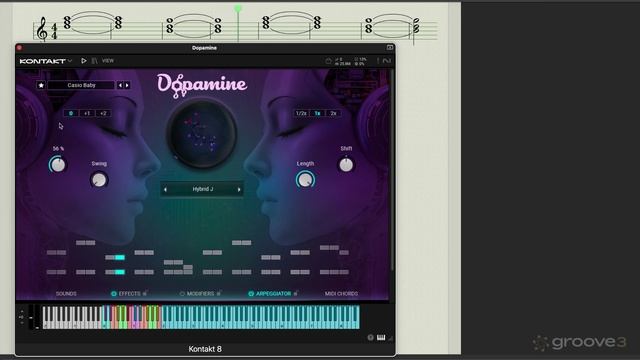Open the Hybrid J pattern selector
The width and height of the screenshot is (640, 360).
(x=202, y=189)
